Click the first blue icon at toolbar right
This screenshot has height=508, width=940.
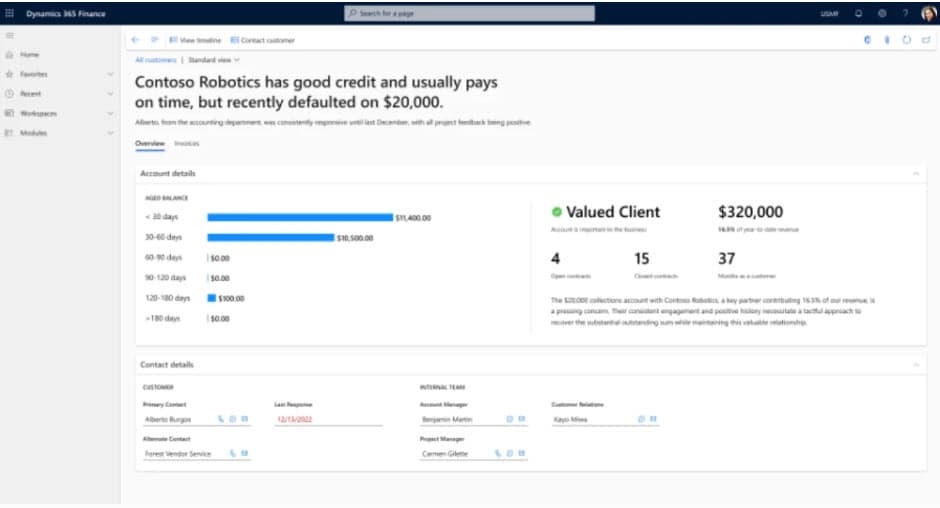click(x=867, y=40)
